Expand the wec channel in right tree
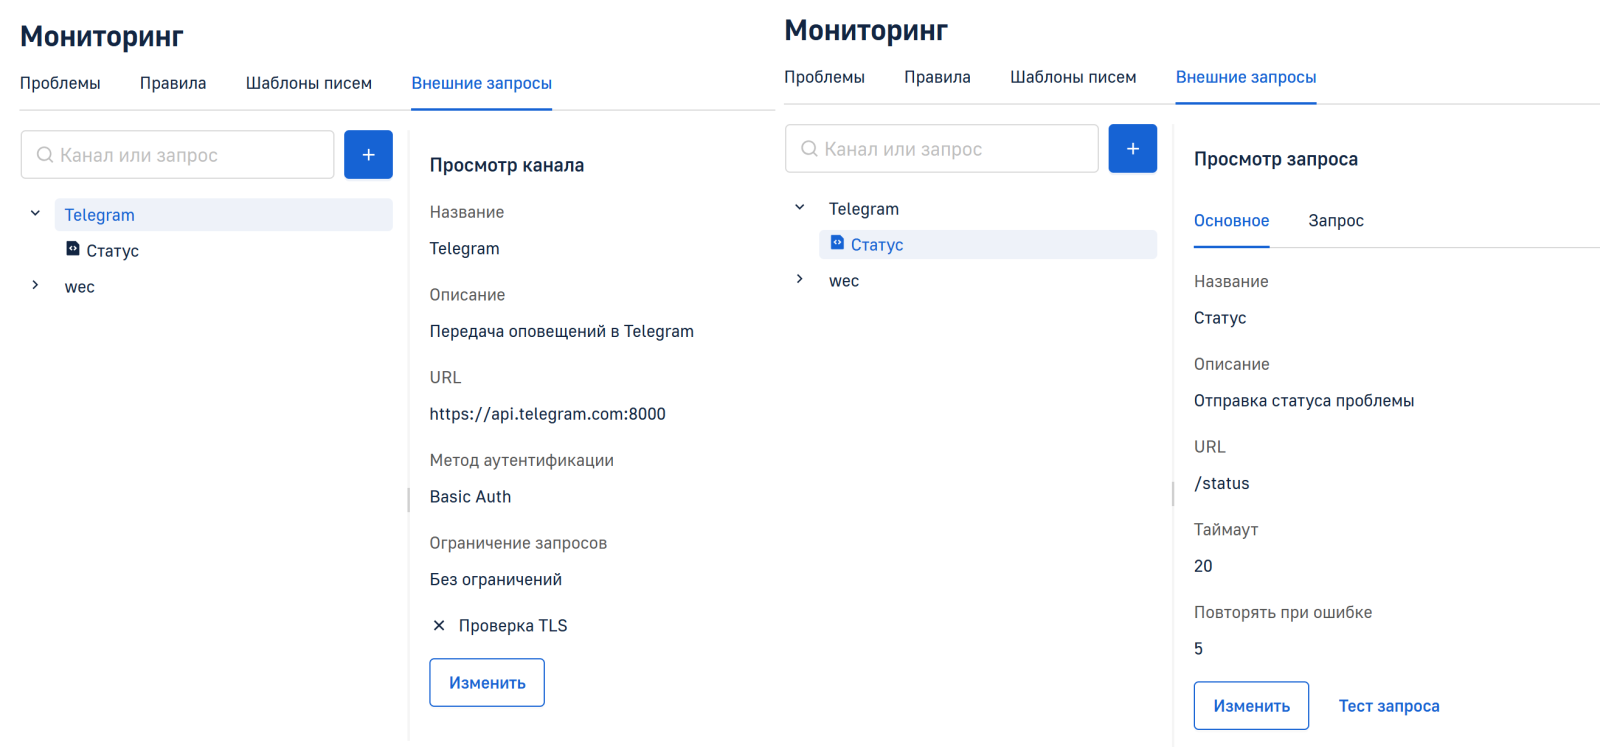1600x747 pixels. coord(799,280)
